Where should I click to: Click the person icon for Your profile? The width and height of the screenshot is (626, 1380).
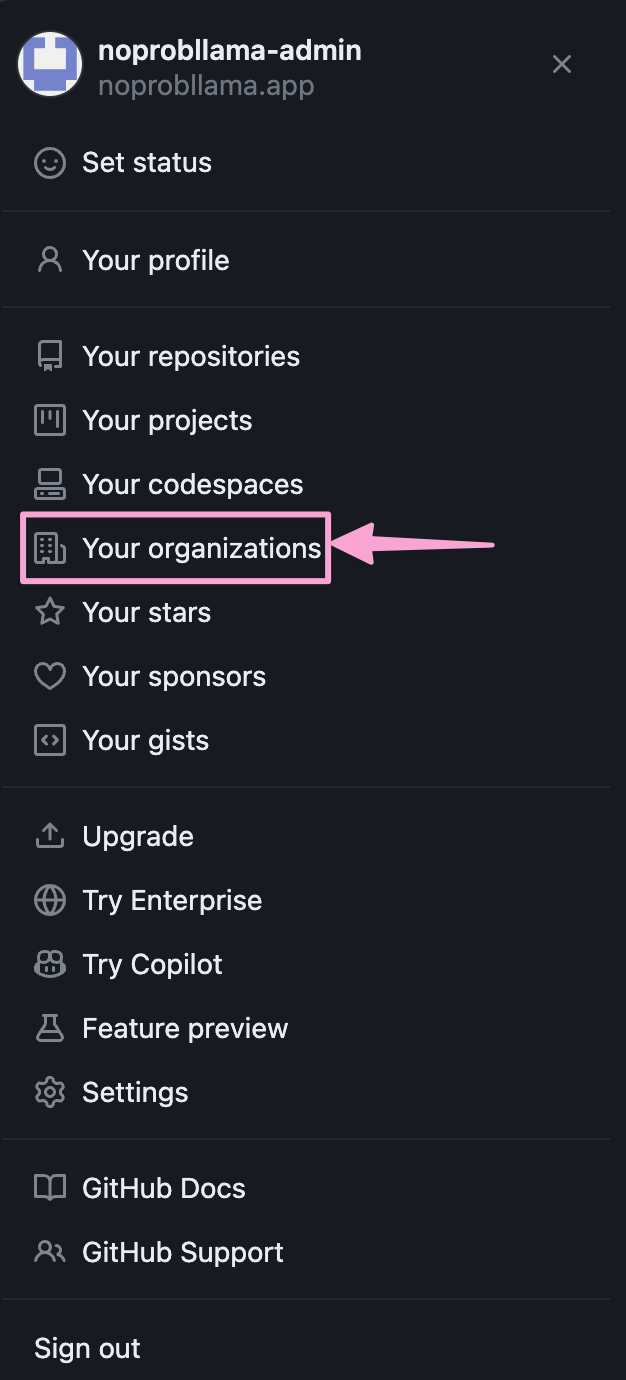(x=50, y=260)
